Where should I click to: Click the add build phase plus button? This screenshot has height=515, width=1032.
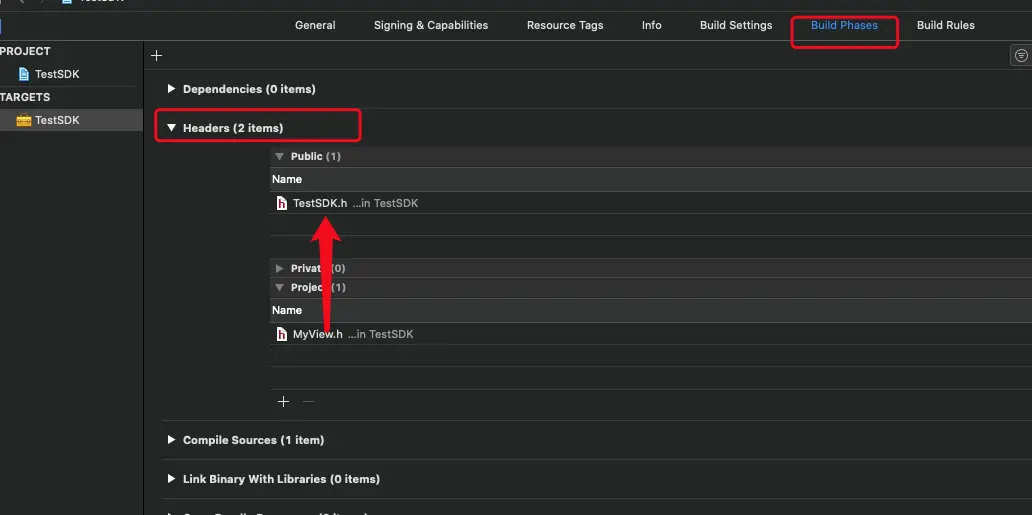click(x=157, y=56)
